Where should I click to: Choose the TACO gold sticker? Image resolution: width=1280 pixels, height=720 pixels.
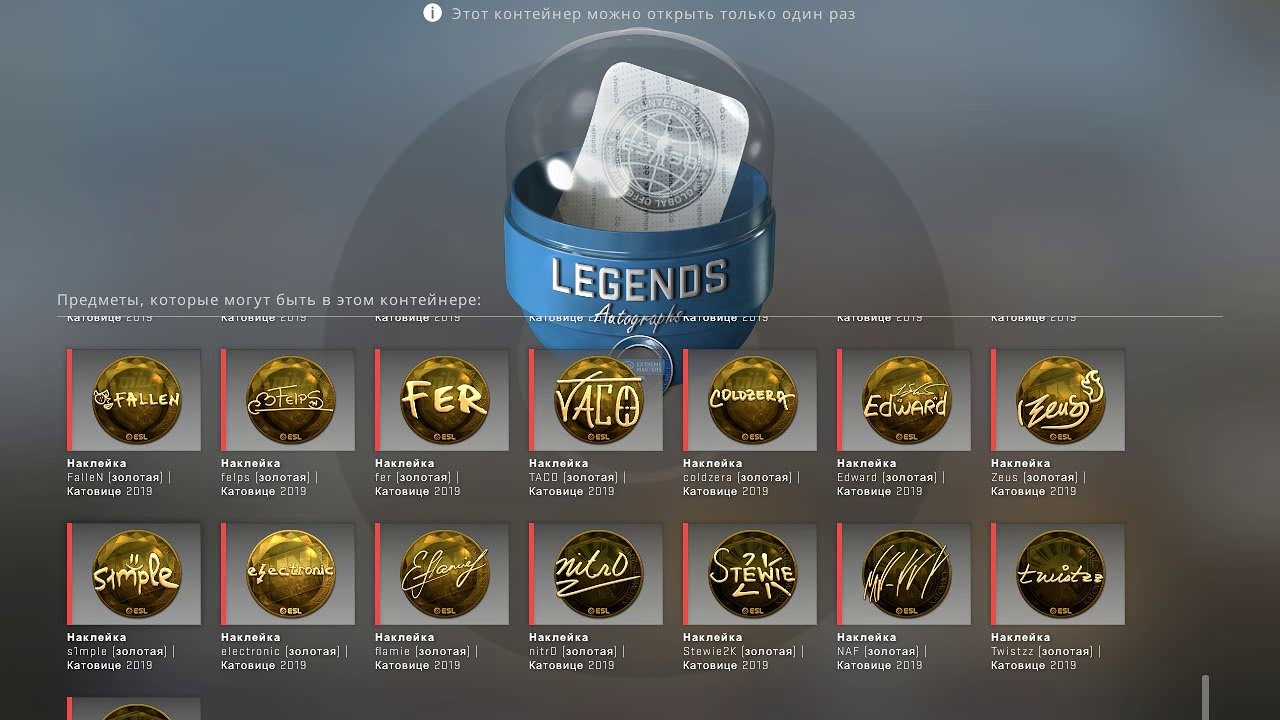click(x=596, y=400)
